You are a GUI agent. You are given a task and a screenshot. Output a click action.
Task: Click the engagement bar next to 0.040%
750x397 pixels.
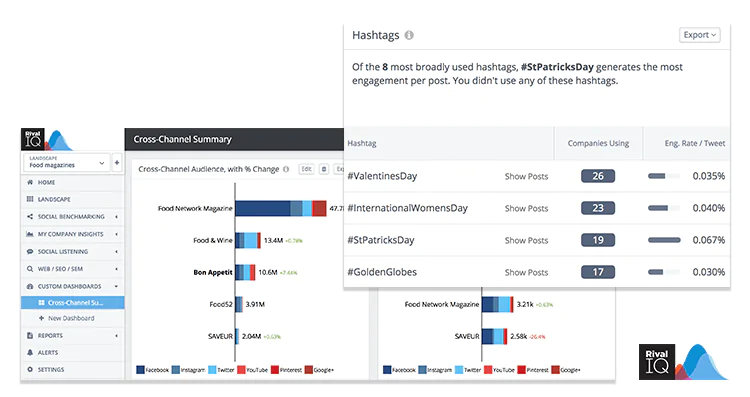(x=664, y=208)
